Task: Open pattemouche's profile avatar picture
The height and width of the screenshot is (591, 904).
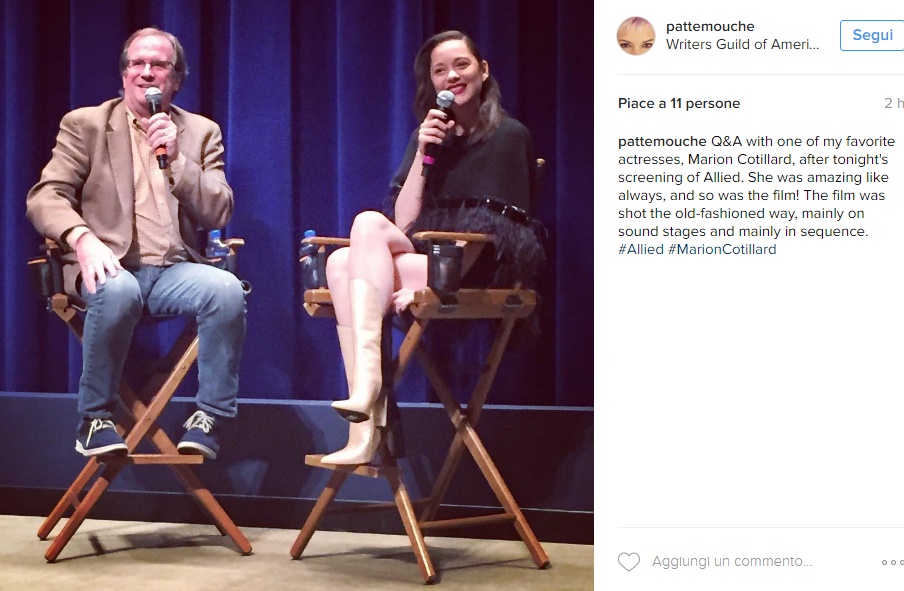Action: coord(636,36)
